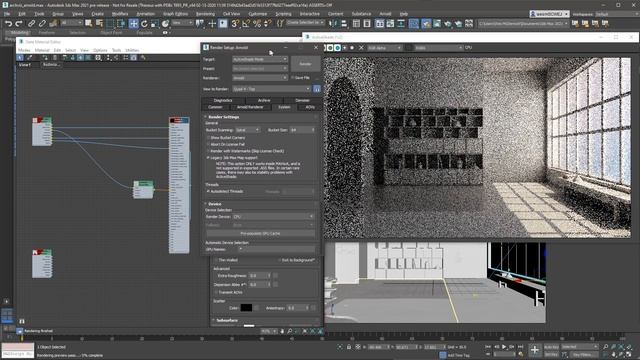Viewport: 640px width, 360px height.
Task: Toggle the Spinner Snap icon
Action: 268,24
